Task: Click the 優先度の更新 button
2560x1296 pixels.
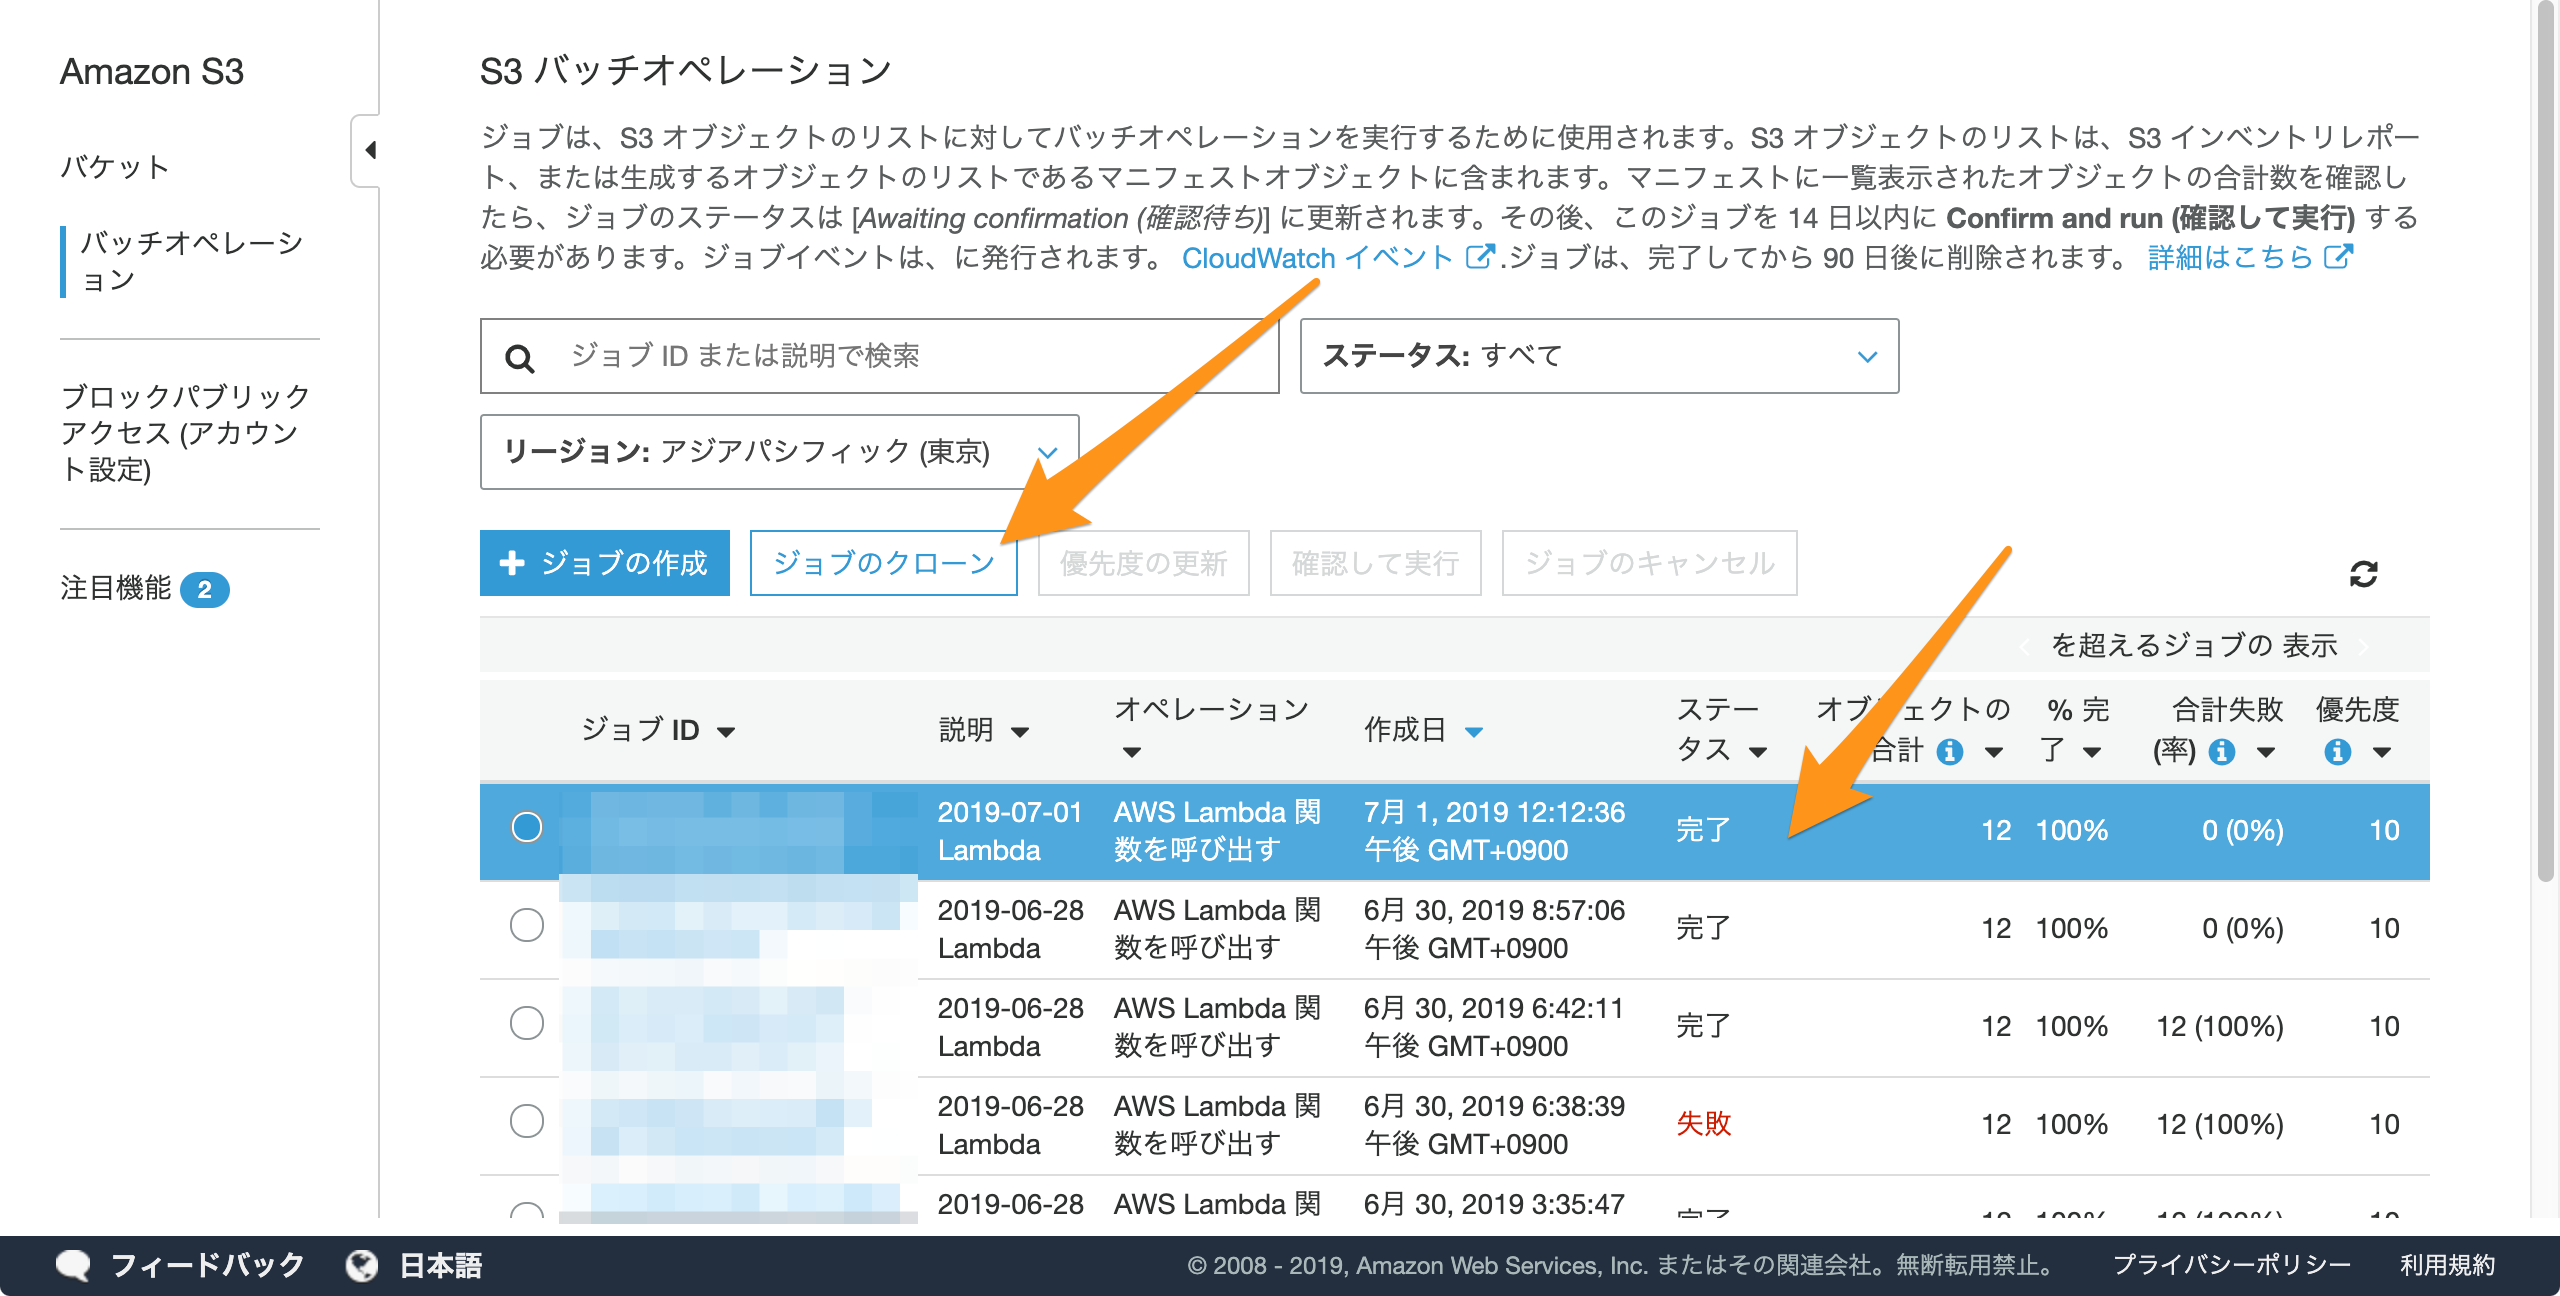Action: [x=1144, y=563]
